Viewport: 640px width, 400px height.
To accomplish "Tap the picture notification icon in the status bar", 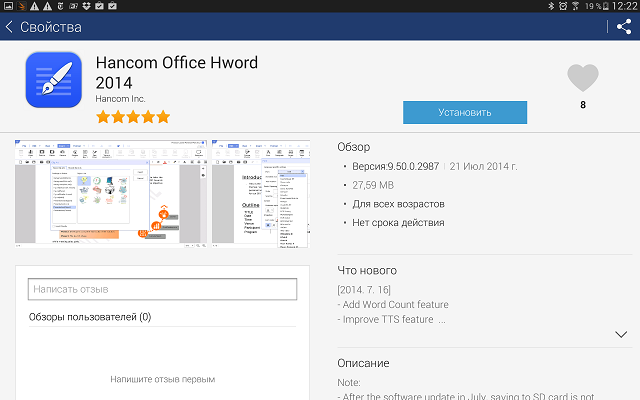I will (8, 6).
